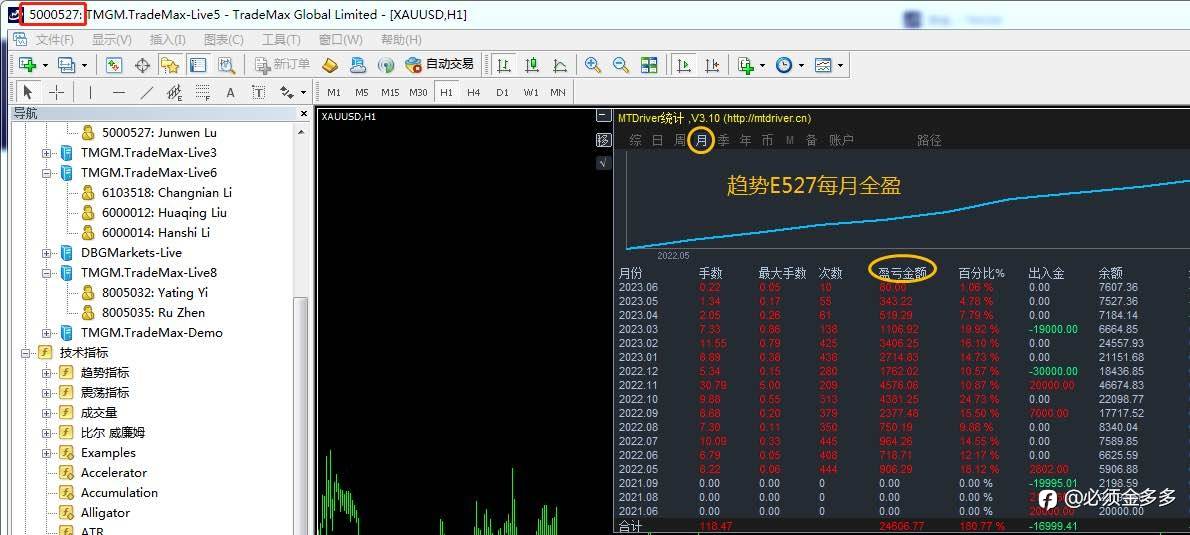
Task: Select the horizontal line tool
Action: (118, 92)
